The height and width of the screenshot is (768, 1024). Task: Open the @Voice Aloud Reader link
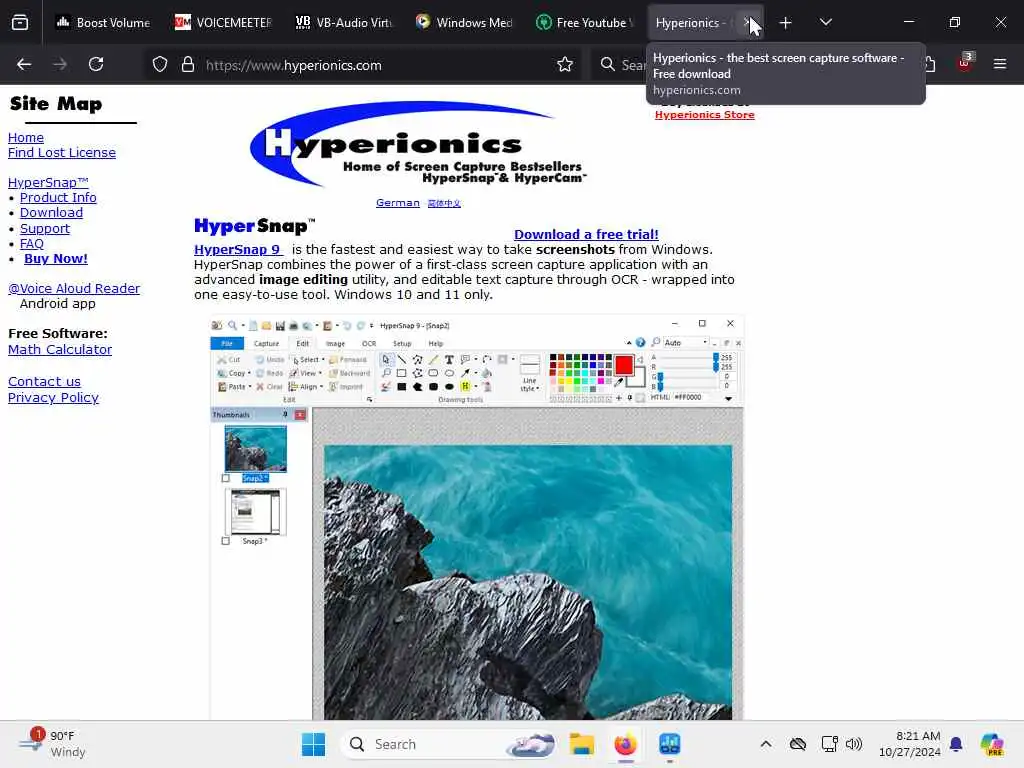[x=74, y=289]
